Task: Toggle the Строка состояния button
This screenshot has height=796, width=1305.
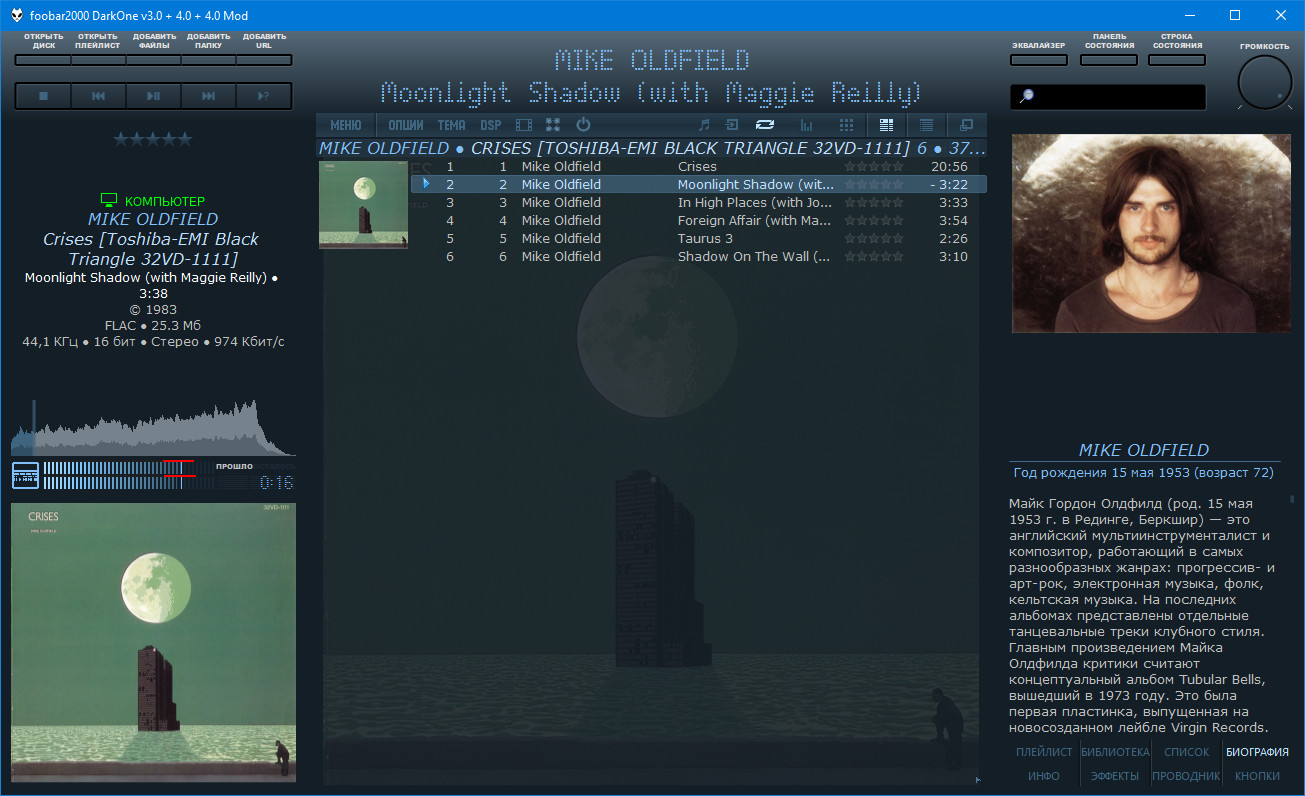Action: point(1176,60)
